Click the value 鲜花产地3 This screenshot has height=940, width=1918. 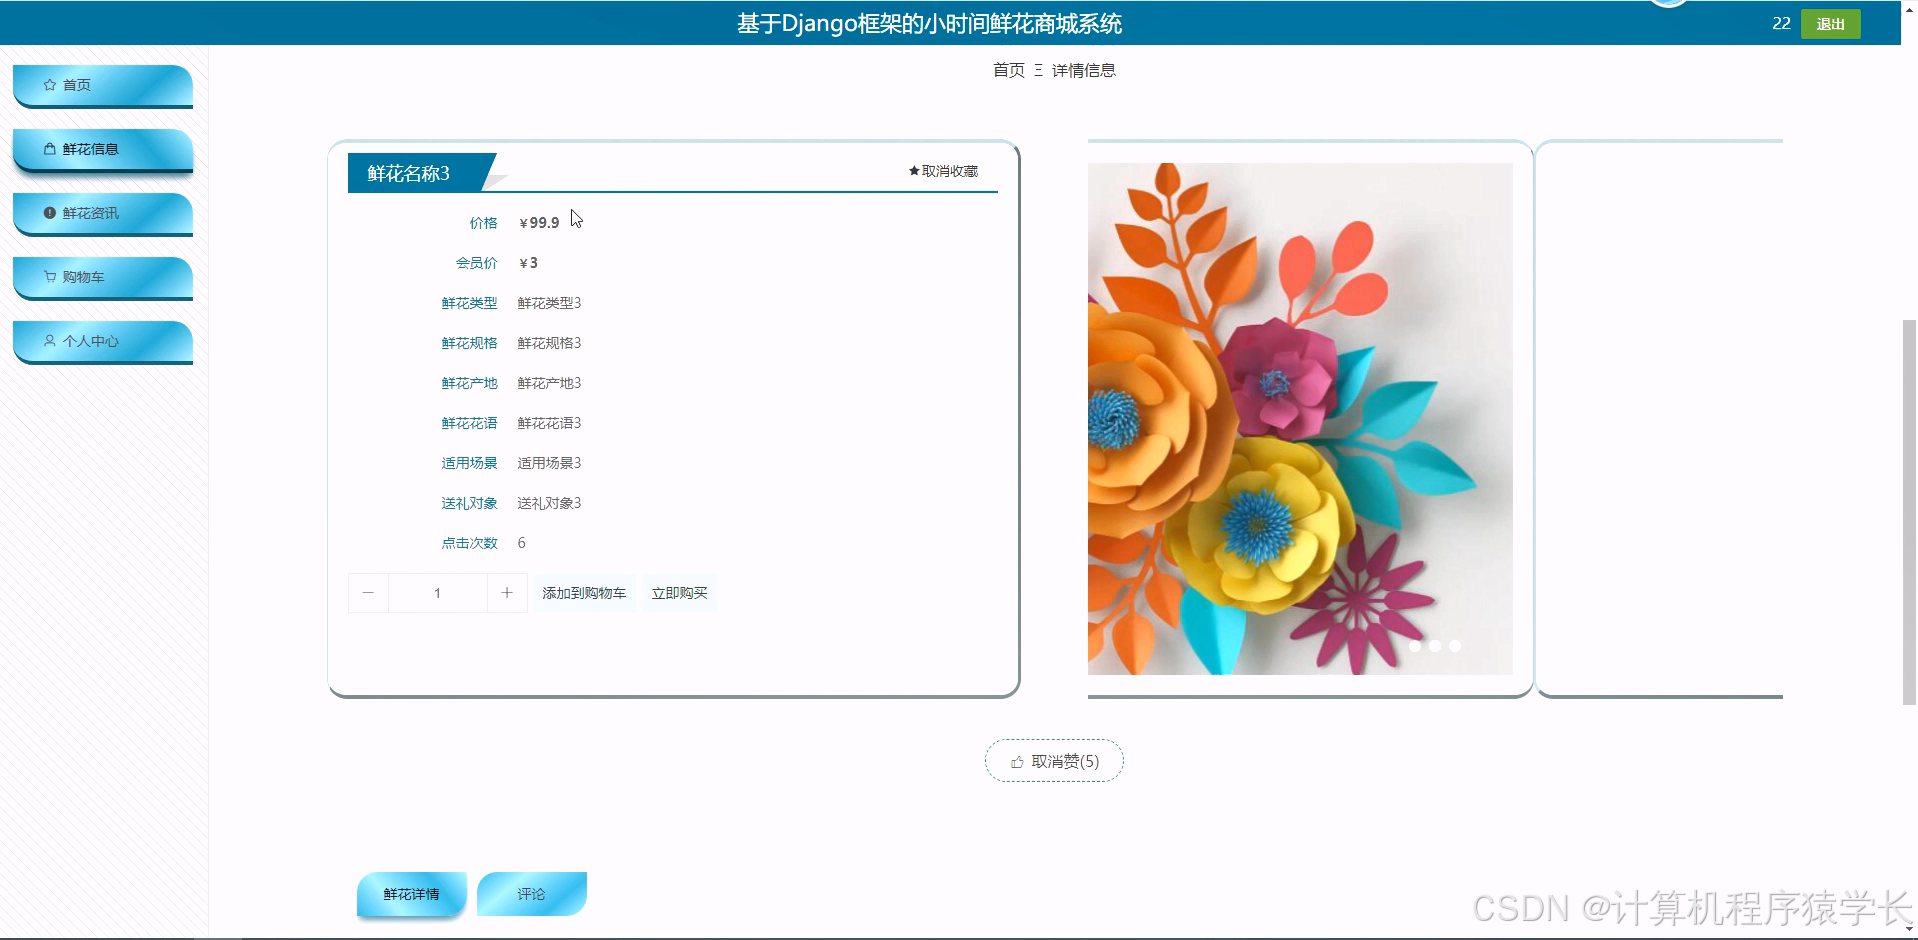tap(549, 383)
